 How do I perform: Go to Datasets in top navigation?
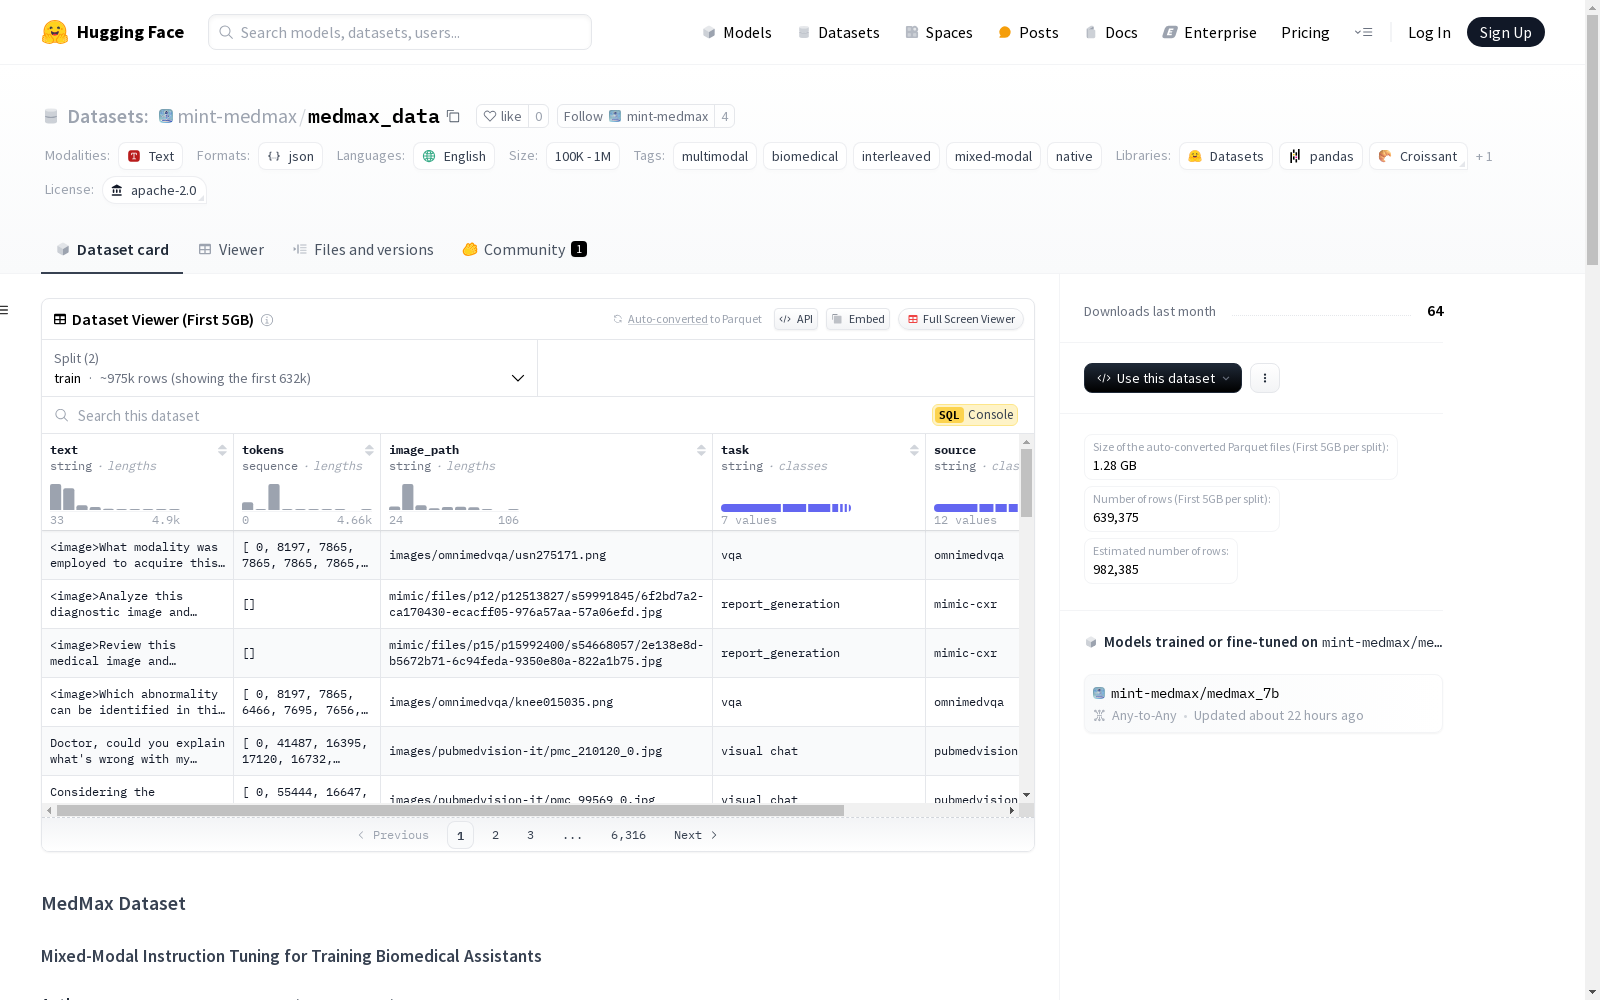pyautogui.click(x=838, y=32)
